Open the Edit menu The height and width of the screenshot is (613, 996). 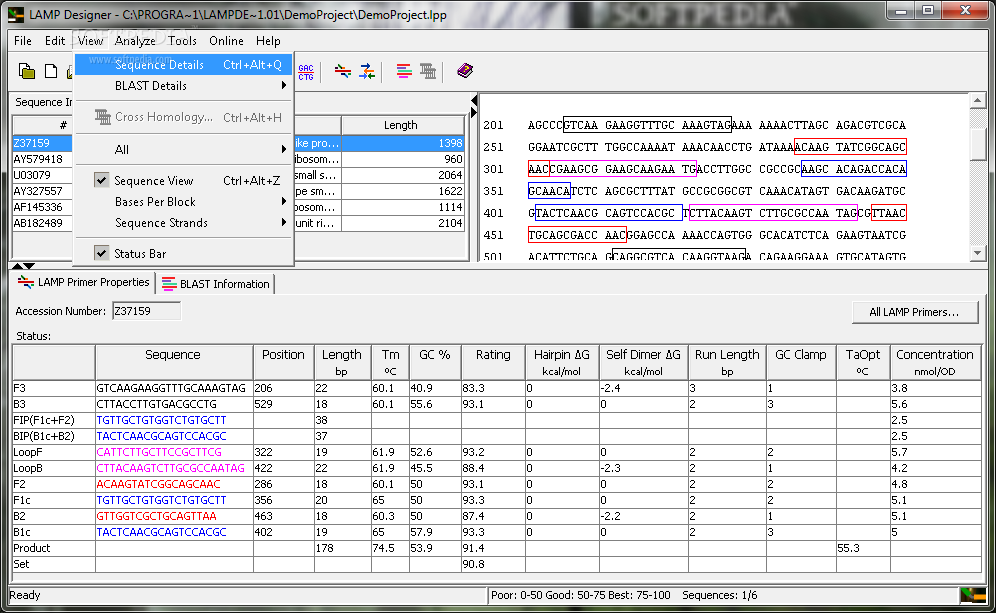click(x=55, y=41)
